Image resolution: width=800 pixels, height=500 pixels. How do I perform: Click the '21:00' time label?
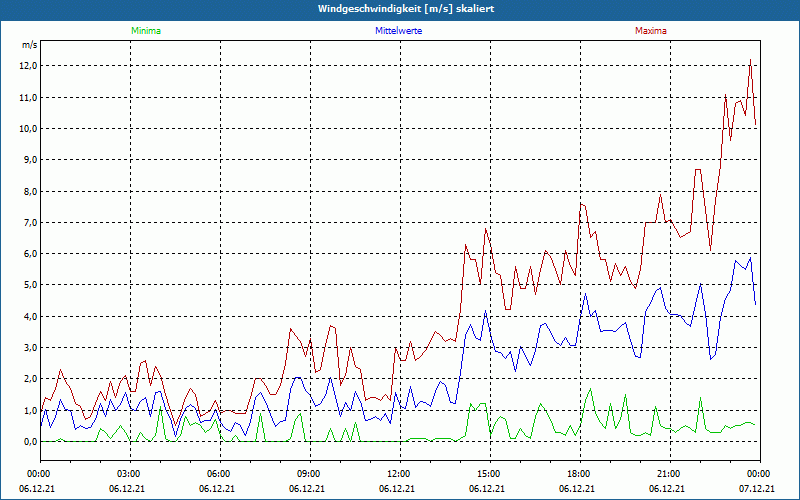pos(670,474)
